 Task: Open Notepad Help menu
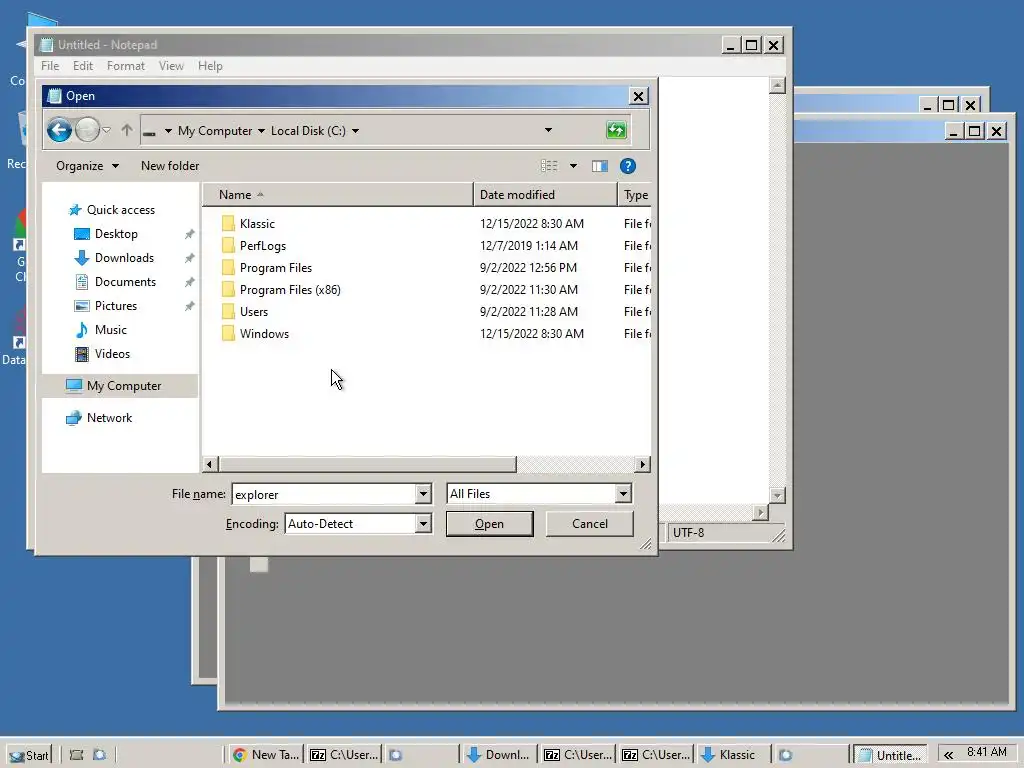(210, 66)
